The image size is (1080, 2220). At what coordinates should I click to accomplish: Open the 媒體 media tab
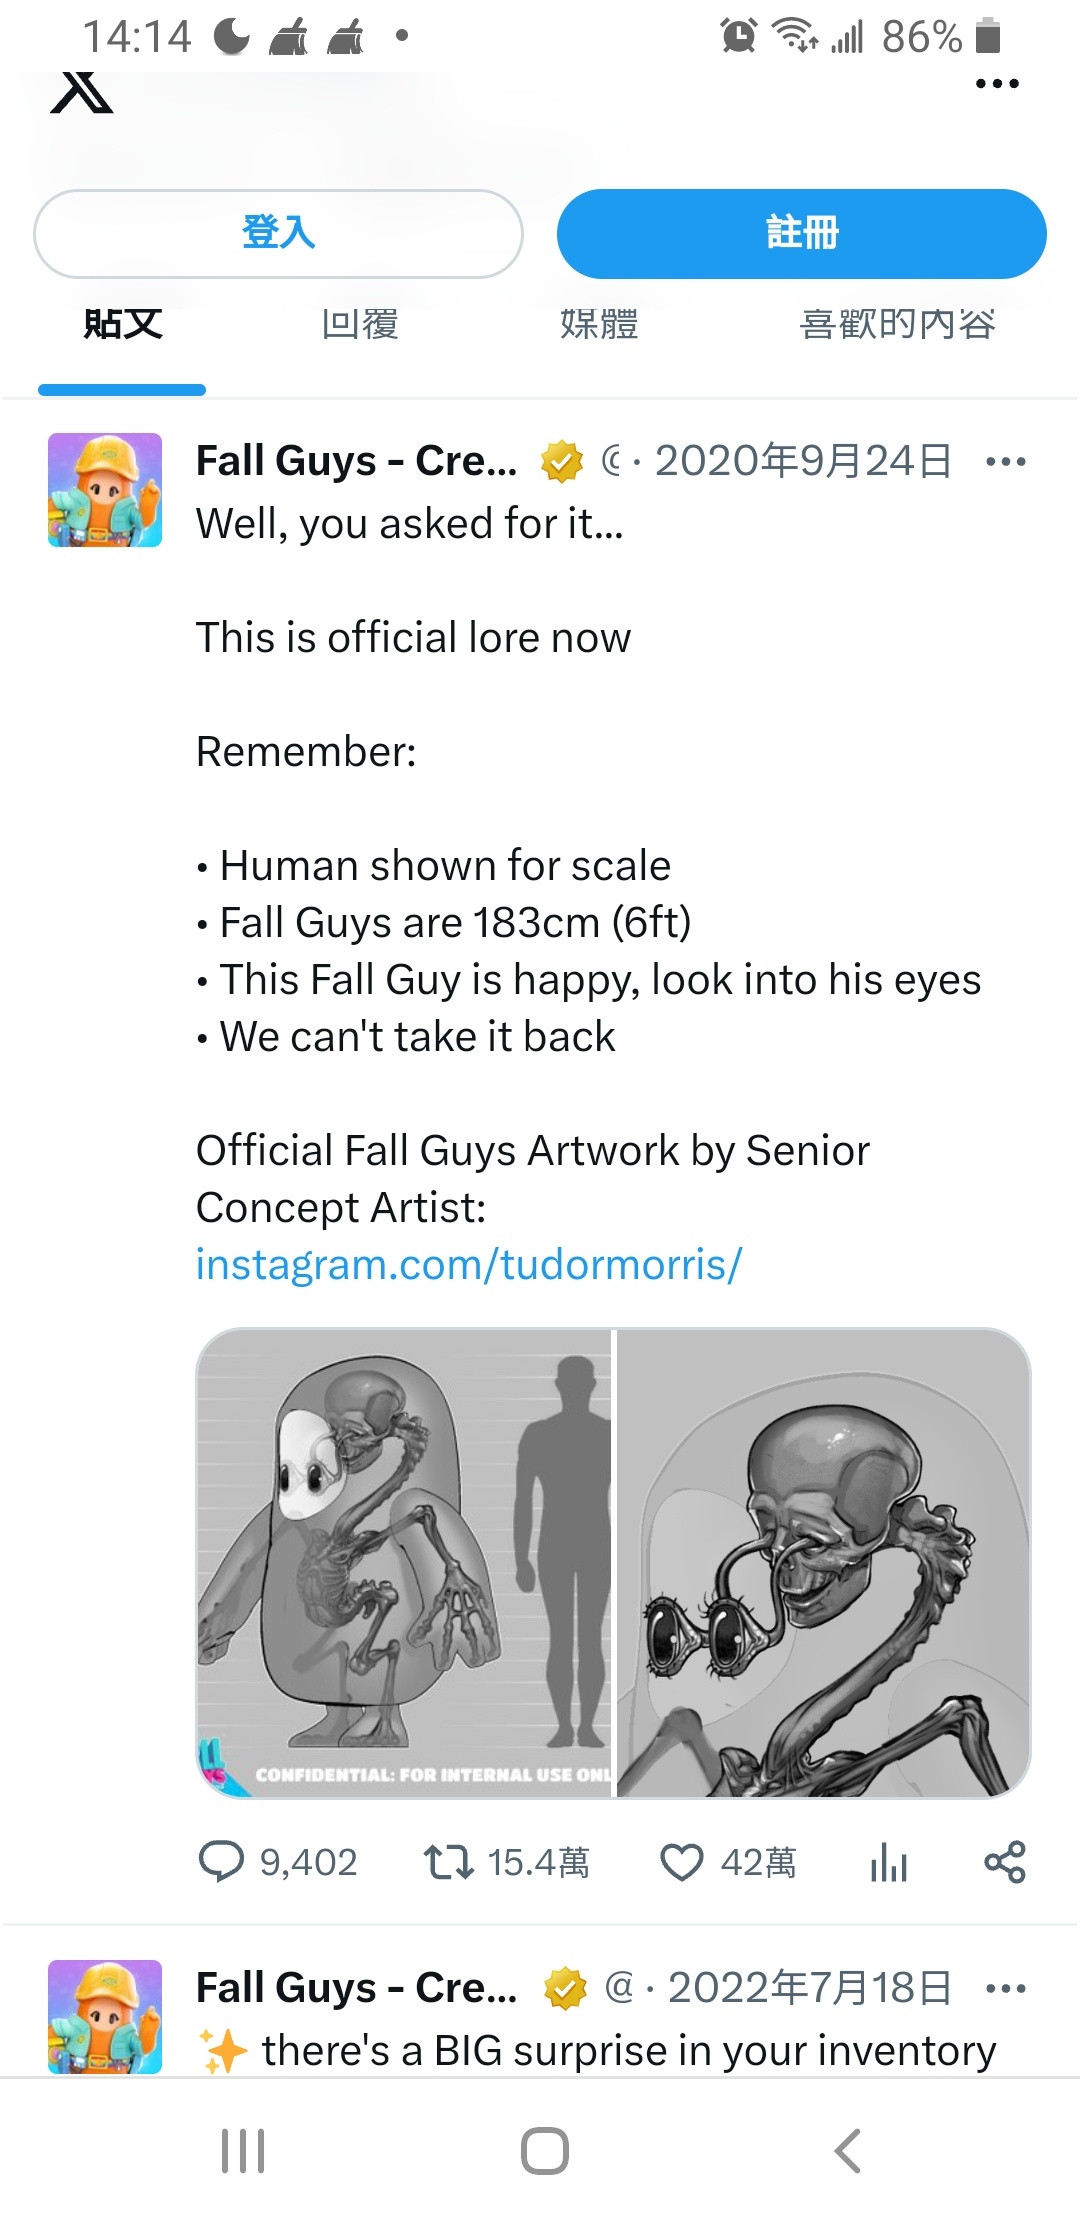pos(599,324)
